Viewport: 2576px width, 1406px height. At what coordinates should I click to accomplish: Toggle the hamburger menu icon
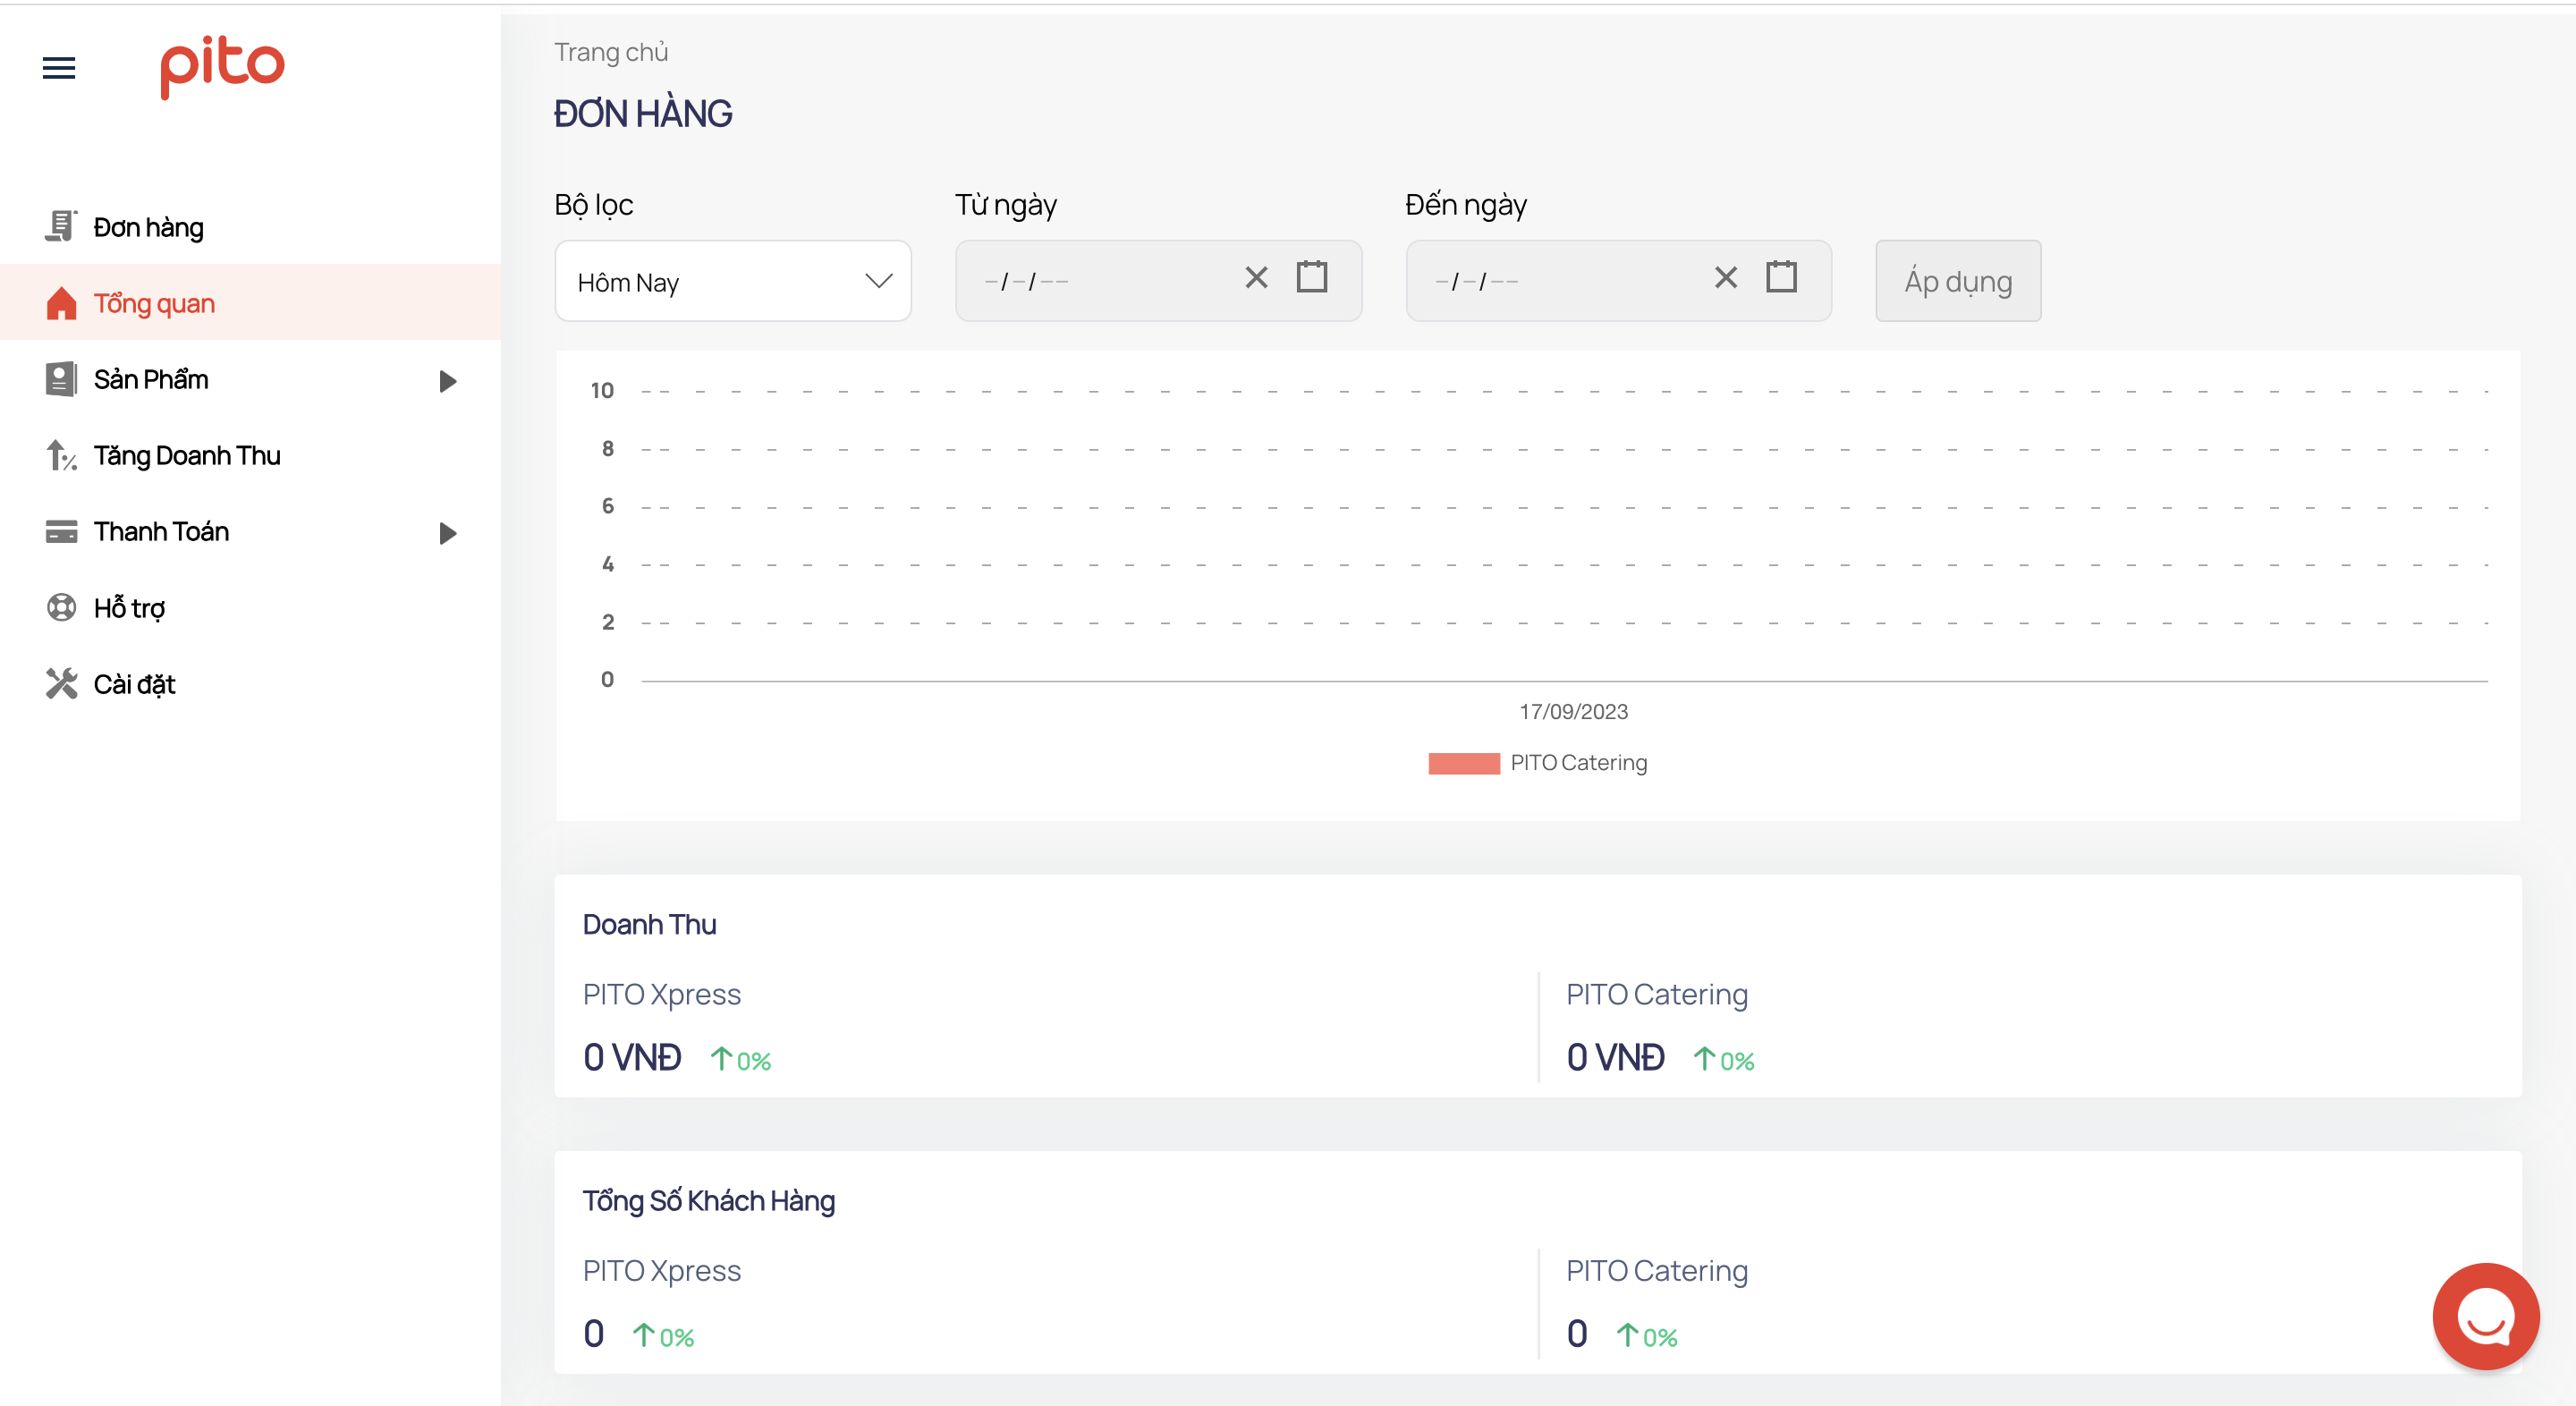coord(59,67)
